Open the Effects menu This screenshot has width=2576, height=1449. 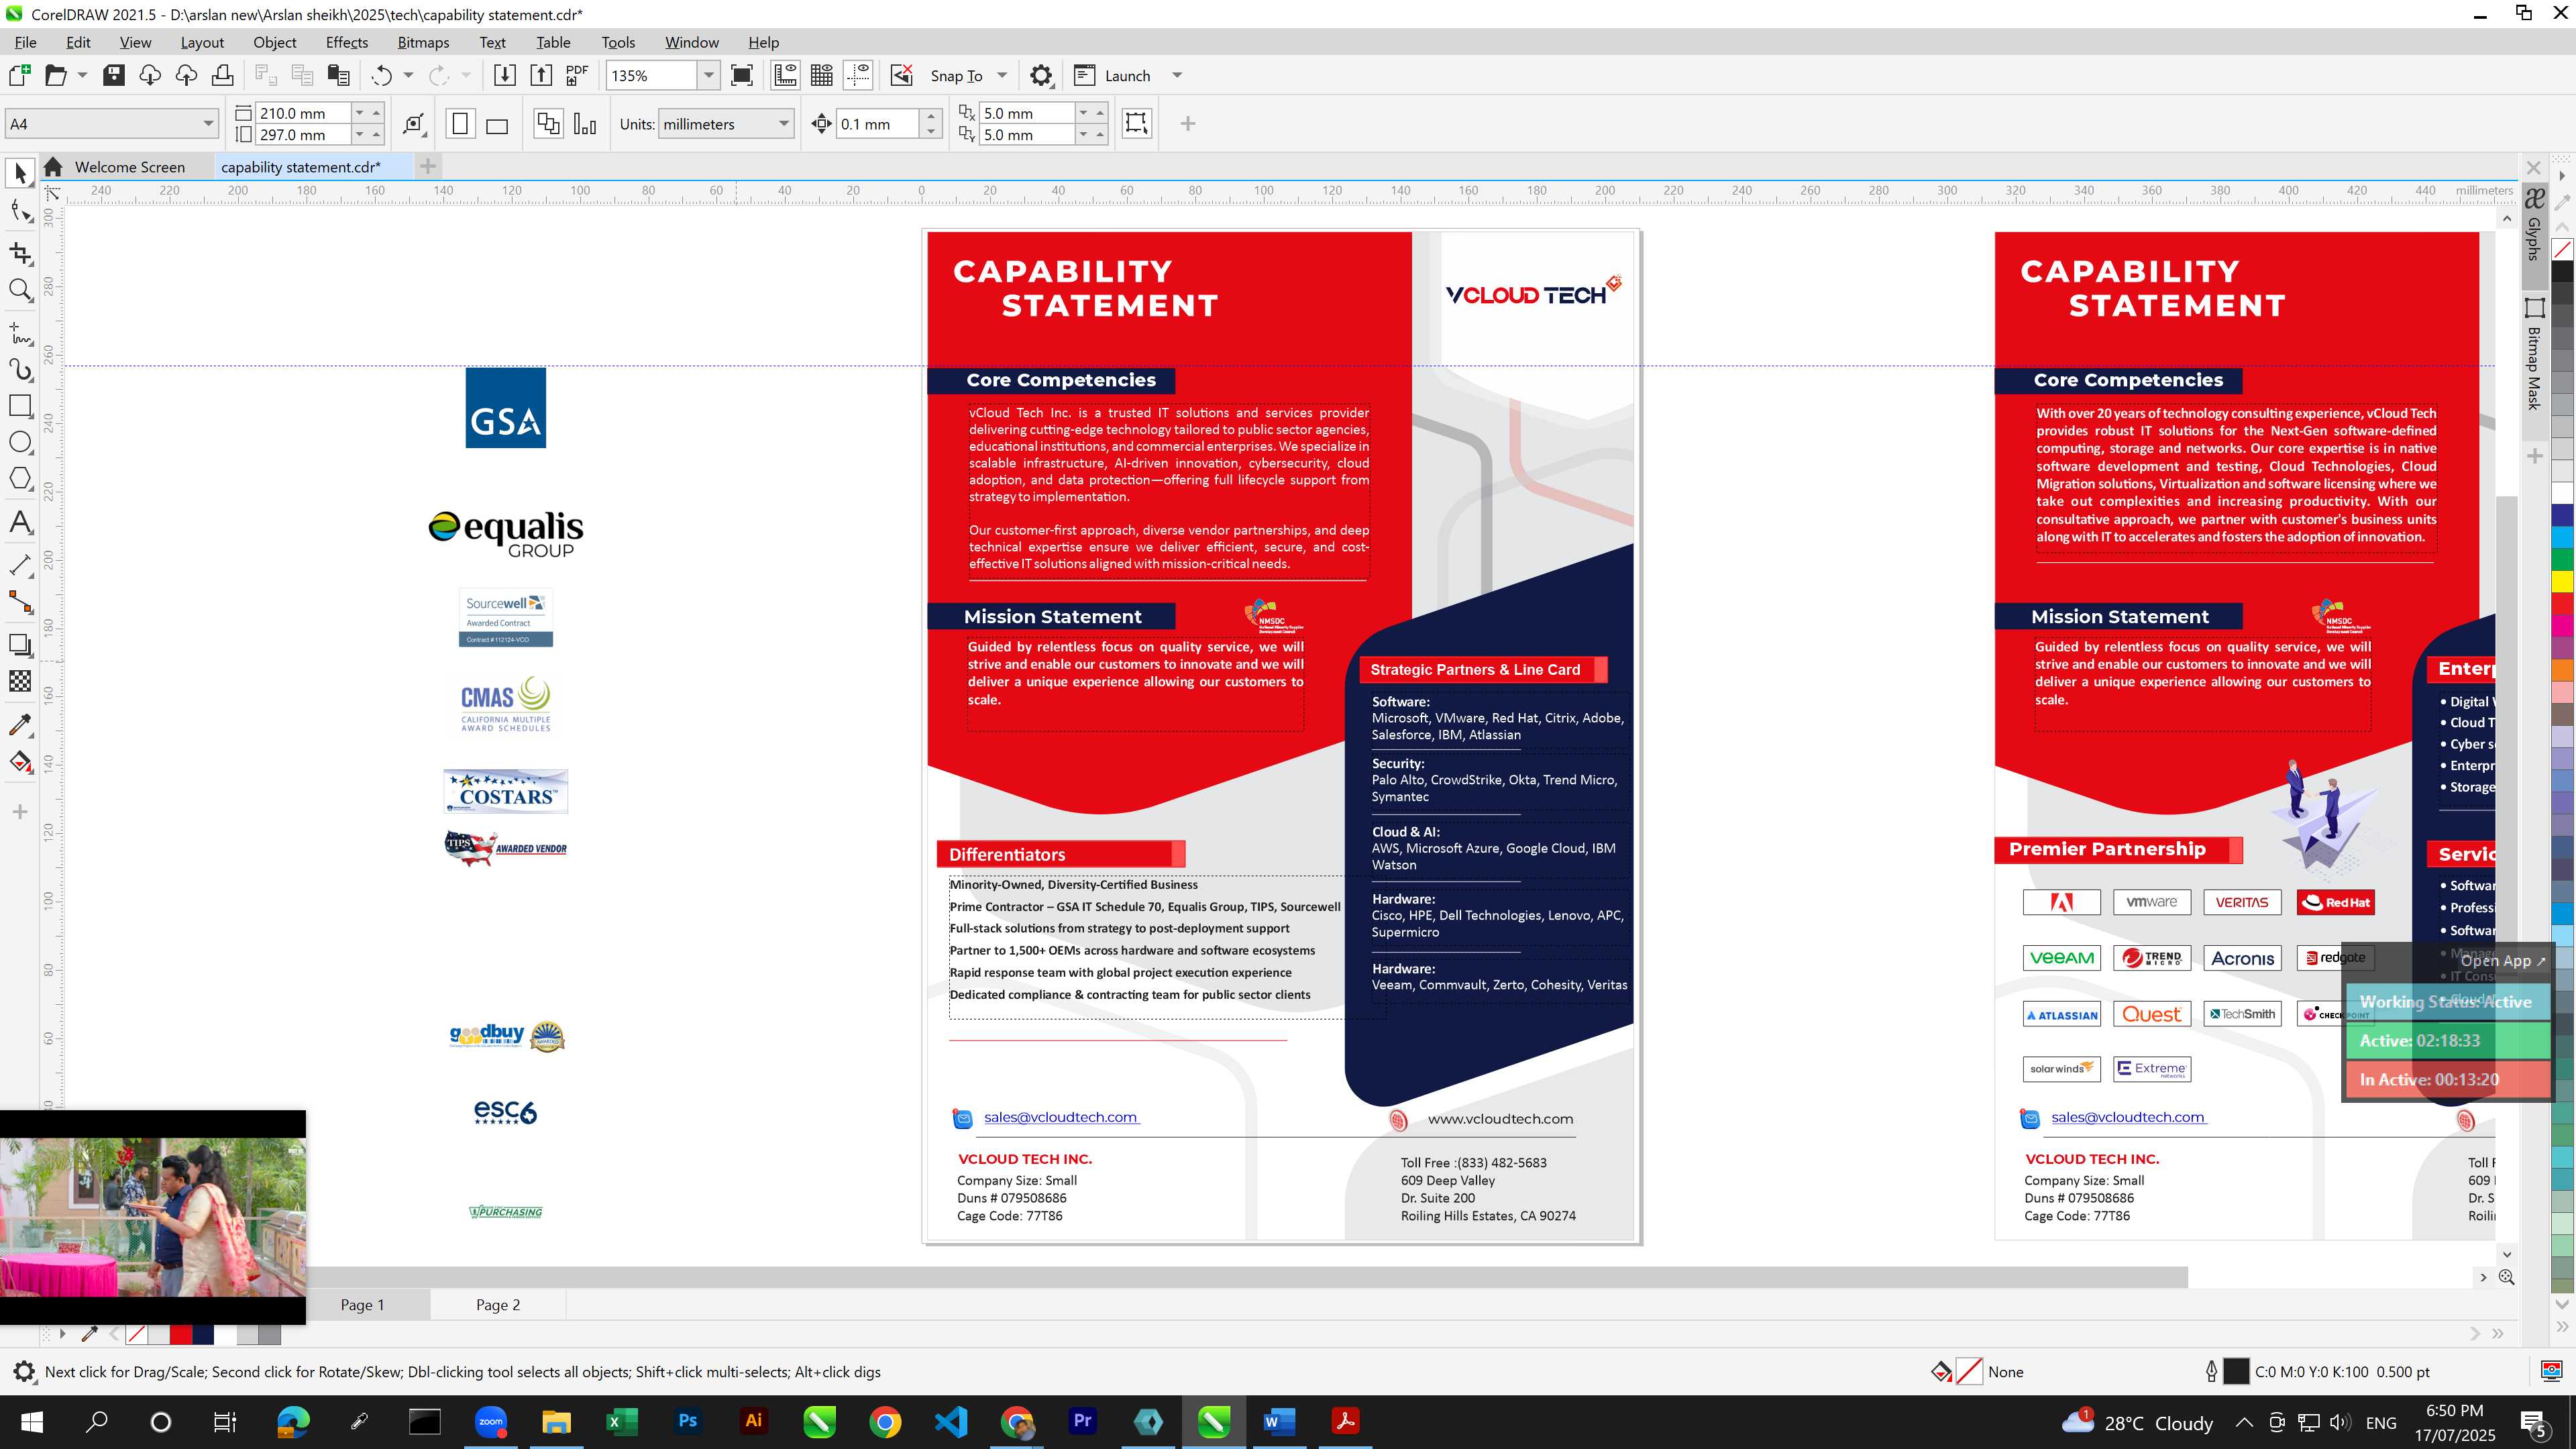pyautogui.click(x=347, y=42)
